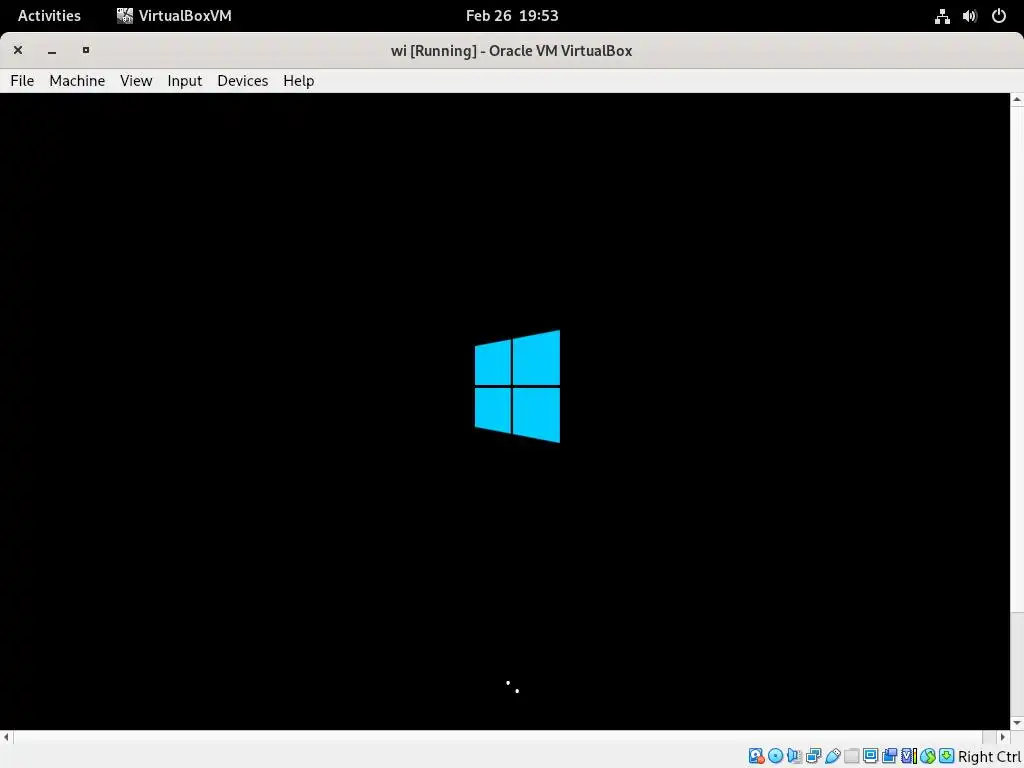1024x768 pixels.
Task: Maximize the VirtualBox VM window
Action: coord(86,50)
